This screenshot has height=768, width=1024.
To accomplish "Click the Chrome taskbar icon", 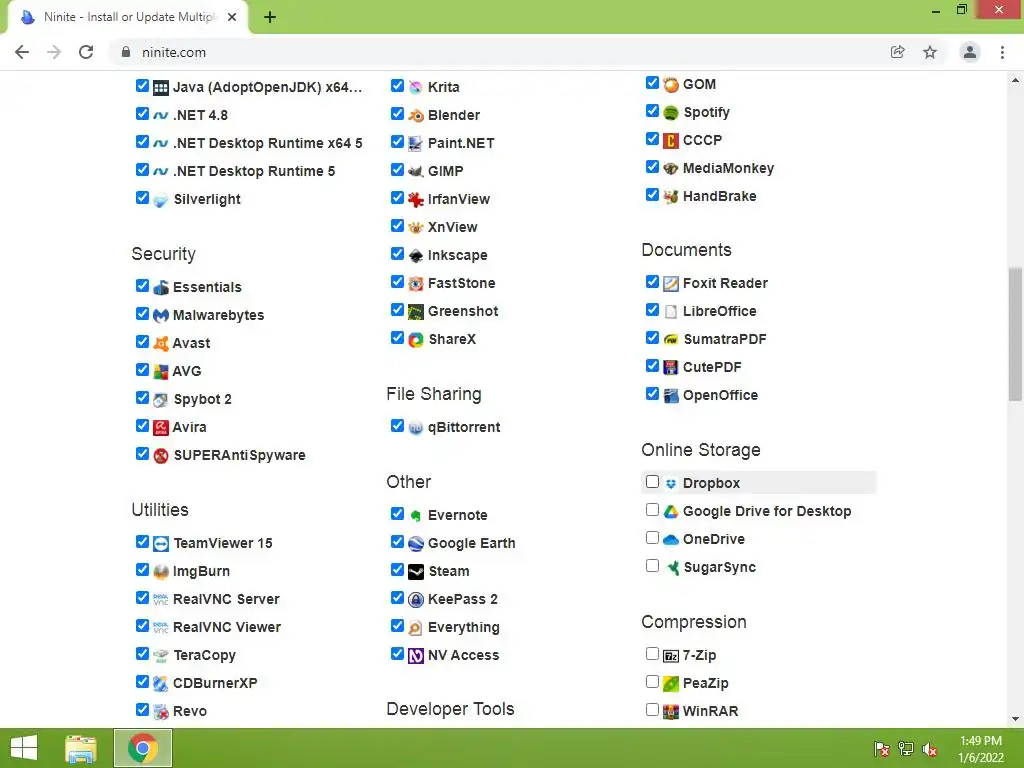I will coord(142,748).
